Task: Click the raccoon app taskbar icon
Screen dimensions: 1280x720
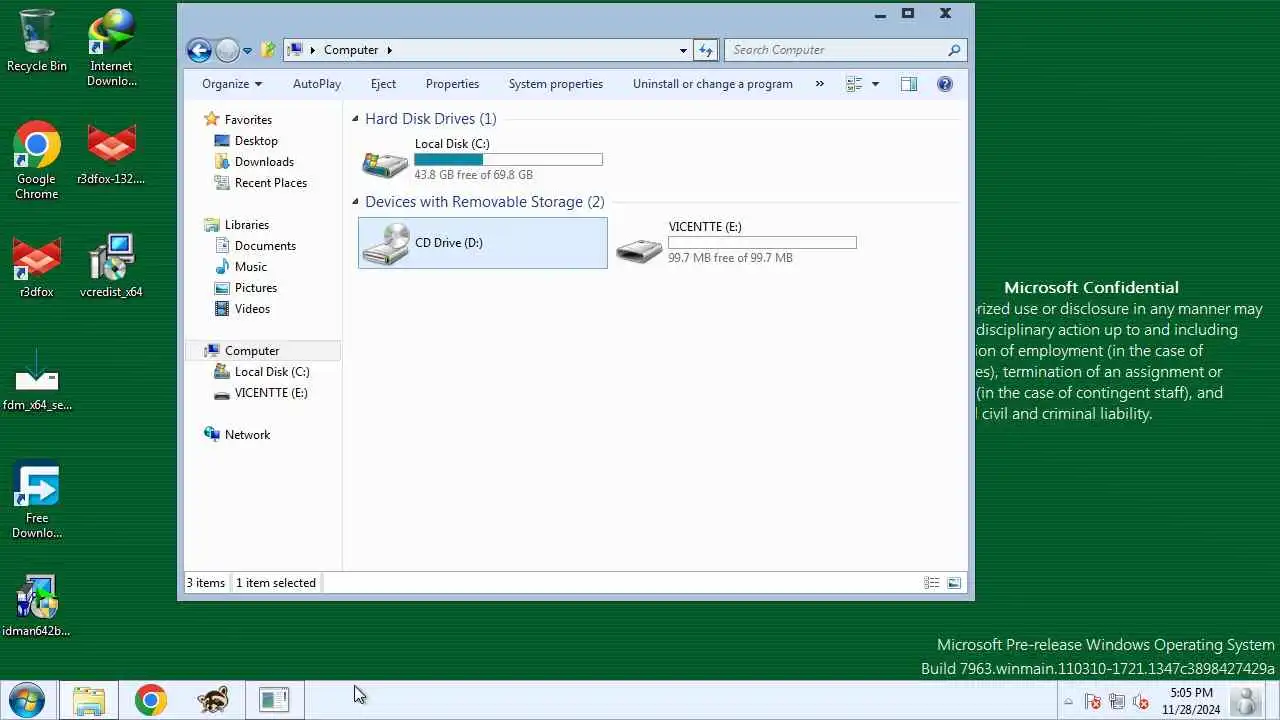Action: pos(212,700)
